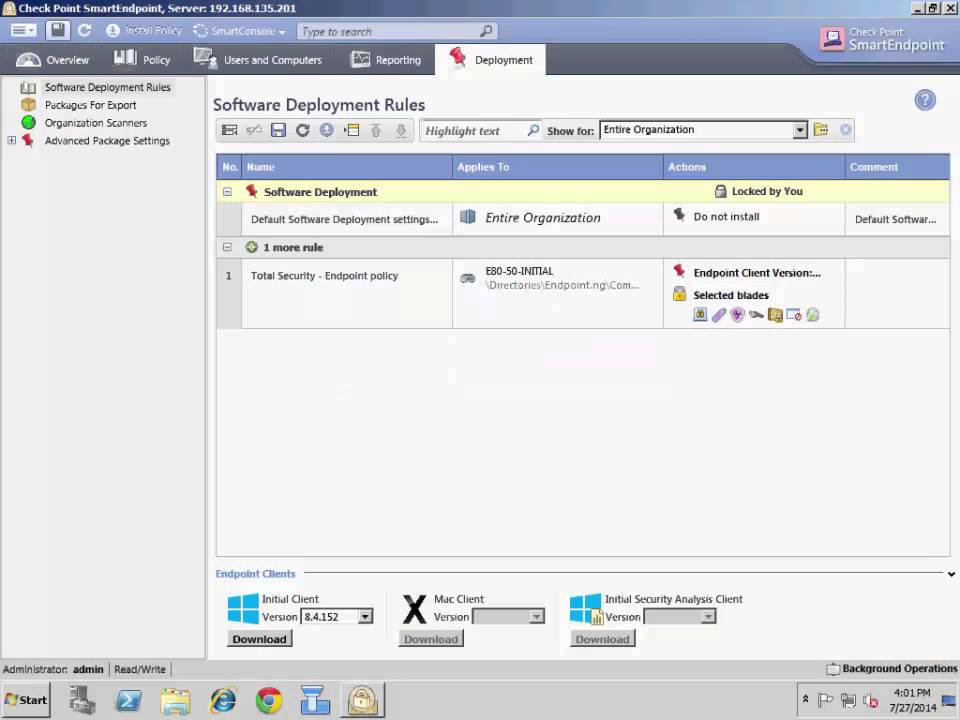Open Initial Client Version 8.4.152 dropdown
The image size is (960, 720).
tap(365, 617)
